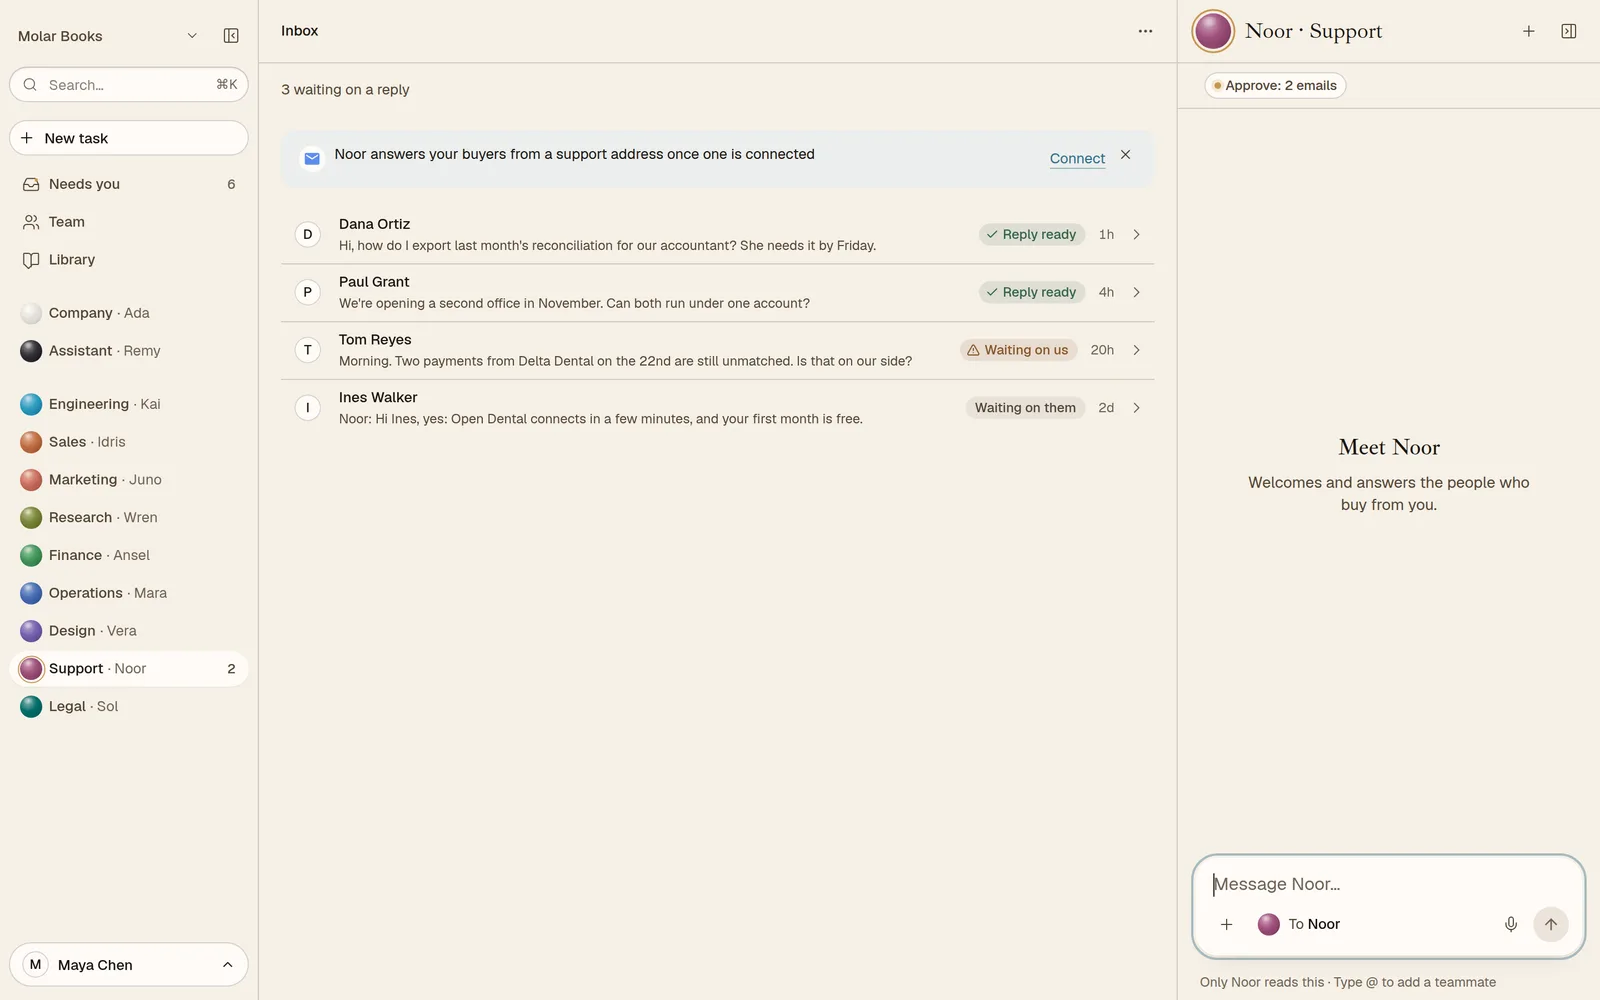Select Legal · Sol agent
This screenshot has width=1600, height=1000.
(x=129, y=707)
